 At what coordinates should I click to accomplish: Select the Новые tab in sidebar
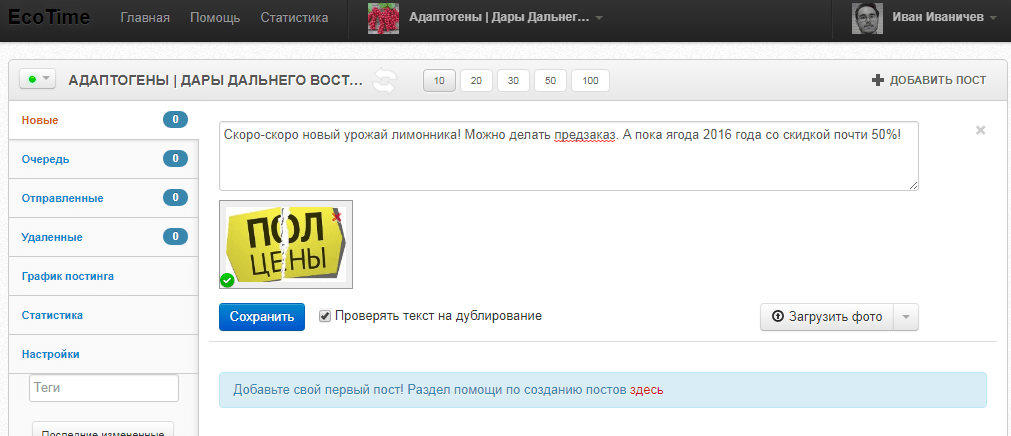coord(103,120)
